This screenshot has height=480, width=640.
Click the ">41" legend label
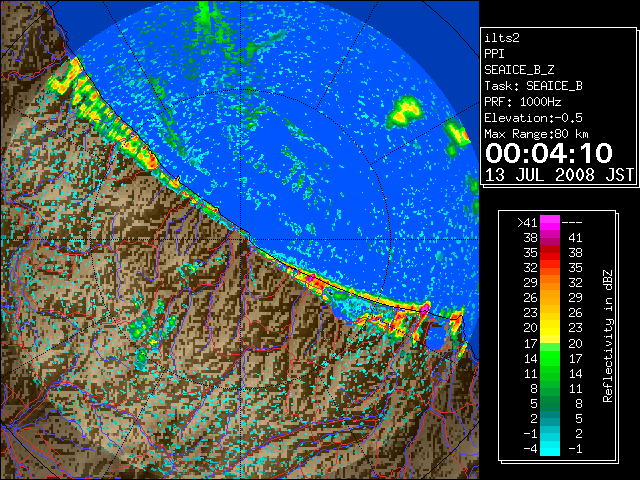tap(527, 222)
